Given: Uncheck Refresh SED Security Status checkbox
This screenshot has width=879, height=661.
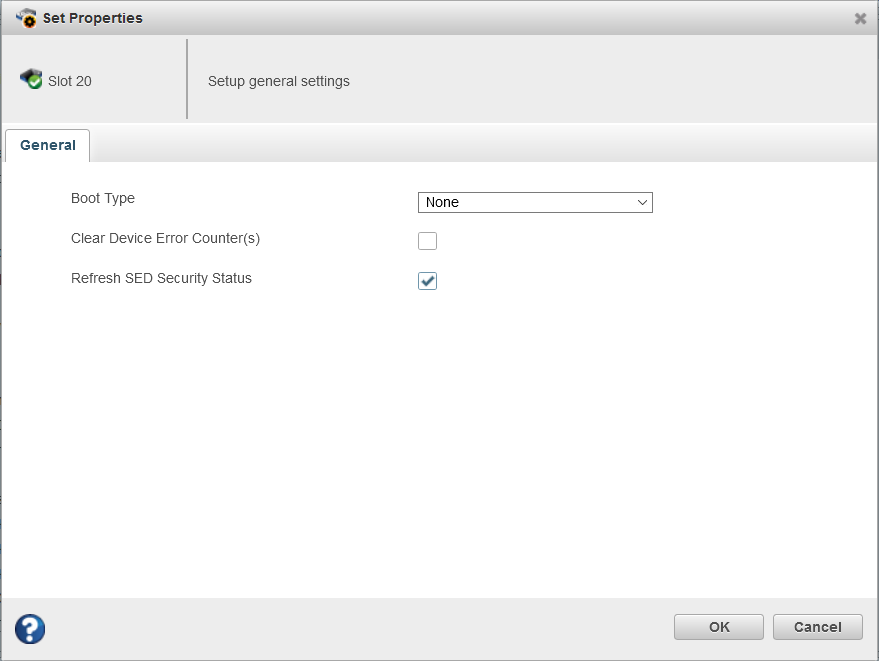Looking at the screenshot, I should pos(428,281).
